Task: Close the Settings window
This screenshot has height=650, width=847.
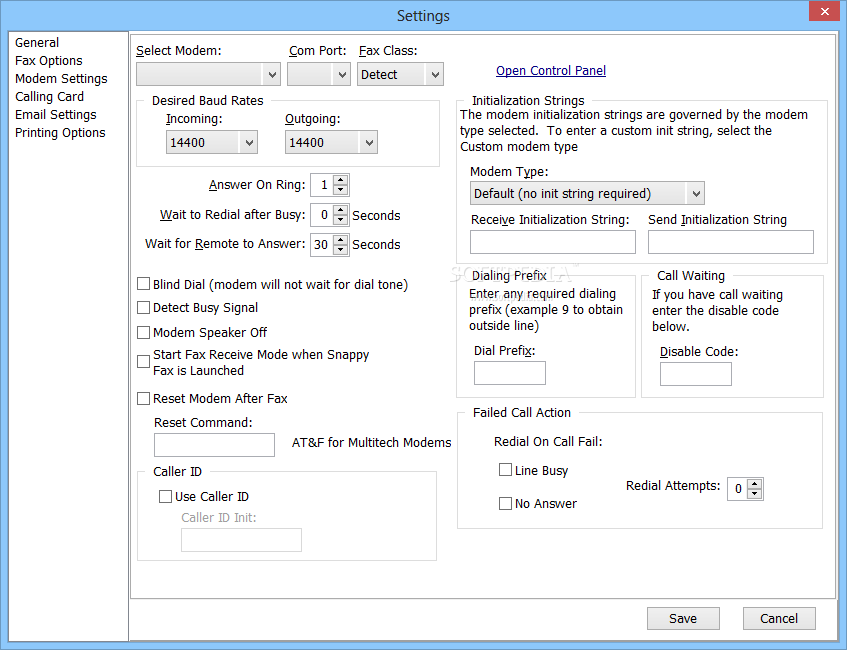Action: coord(824,11)
